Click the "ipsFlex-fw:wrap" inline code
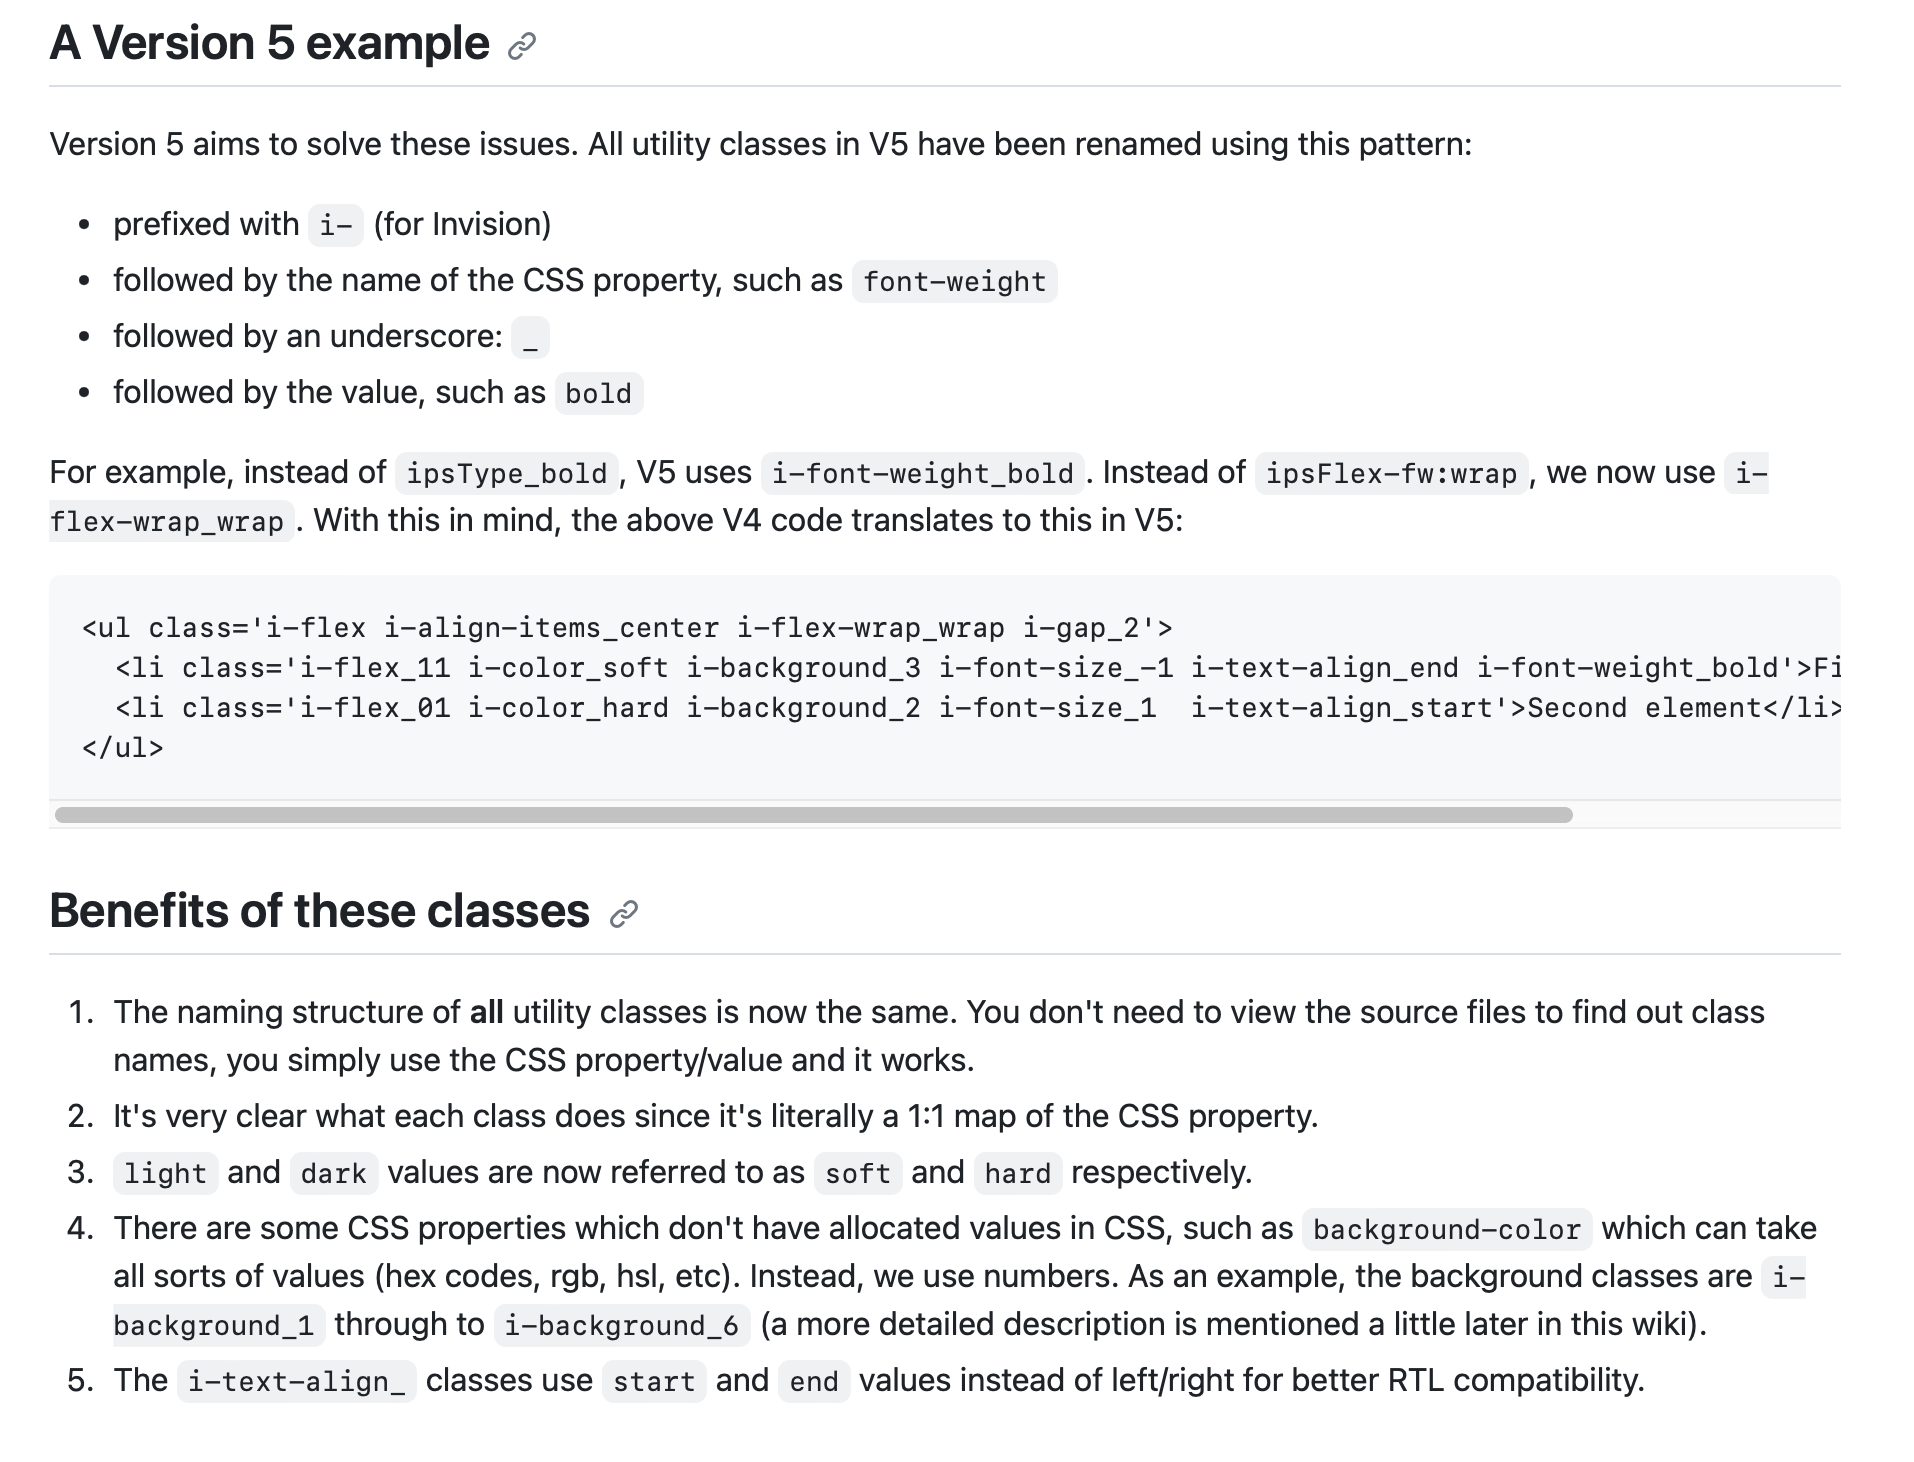This screenshot has height=1462, width=1914. [1391, 474]
